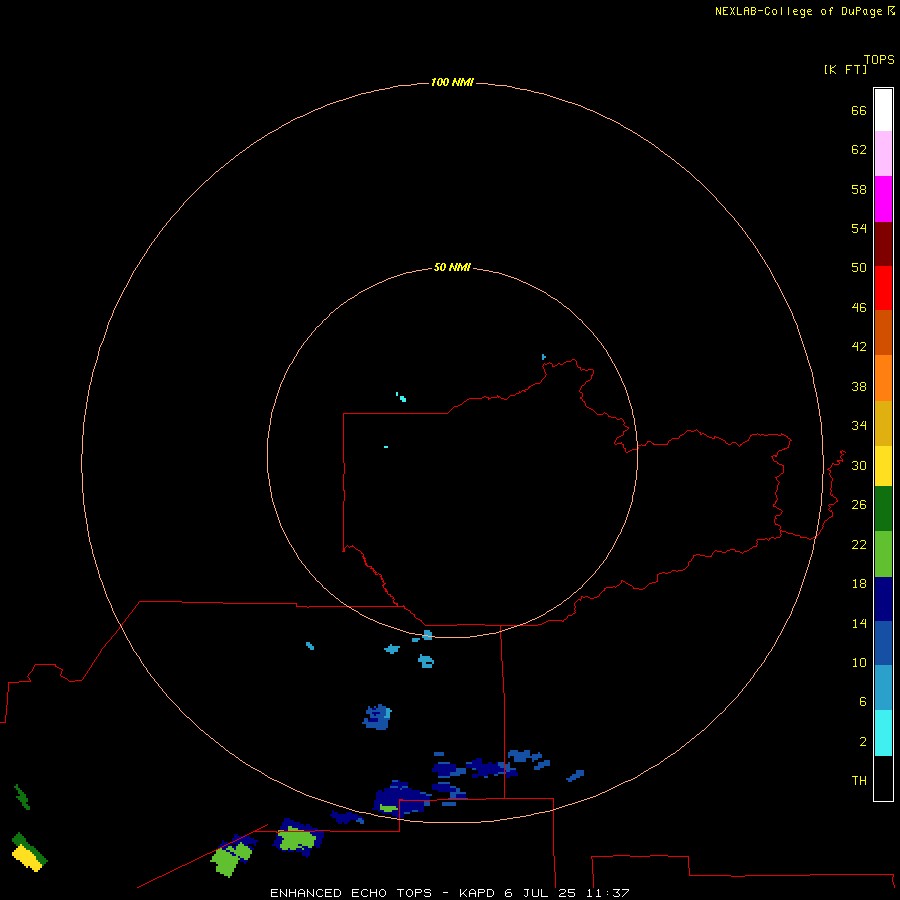The image size is (900, 900).
Task: Click the '6' legend value
Action: [863, 702]
